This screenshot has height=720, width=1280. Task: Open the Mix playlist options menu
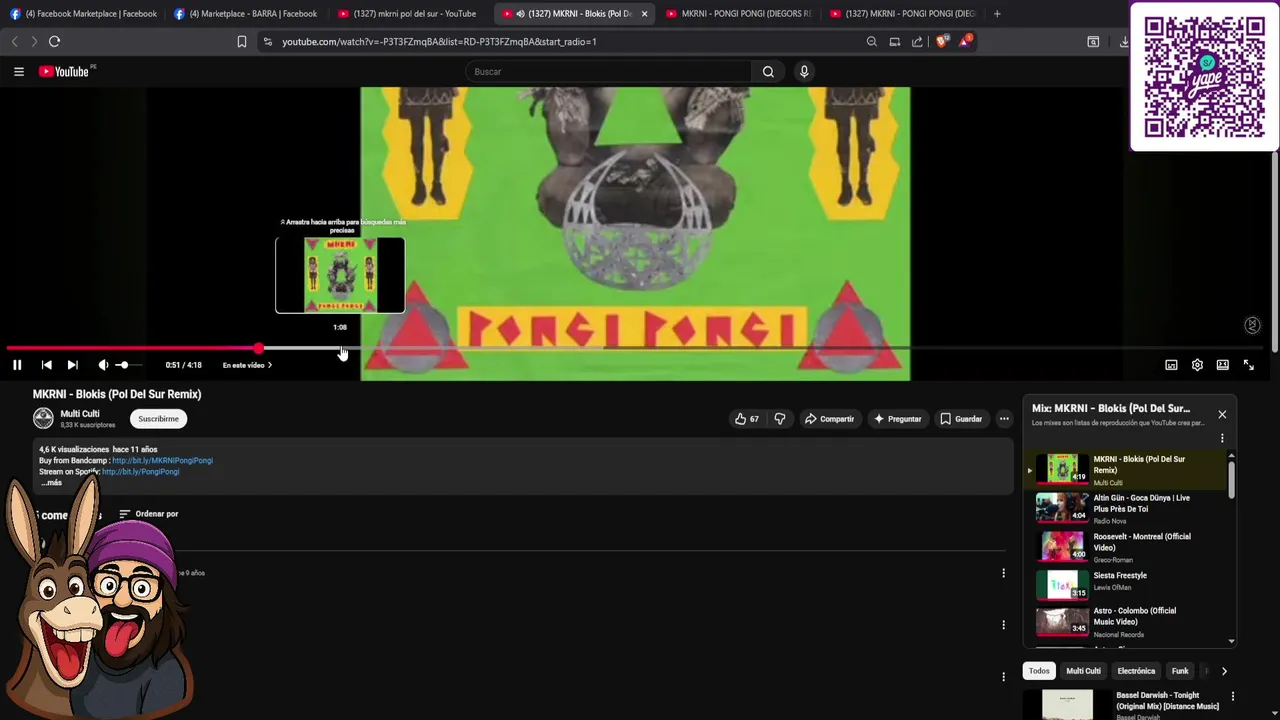pos(1221,438)
